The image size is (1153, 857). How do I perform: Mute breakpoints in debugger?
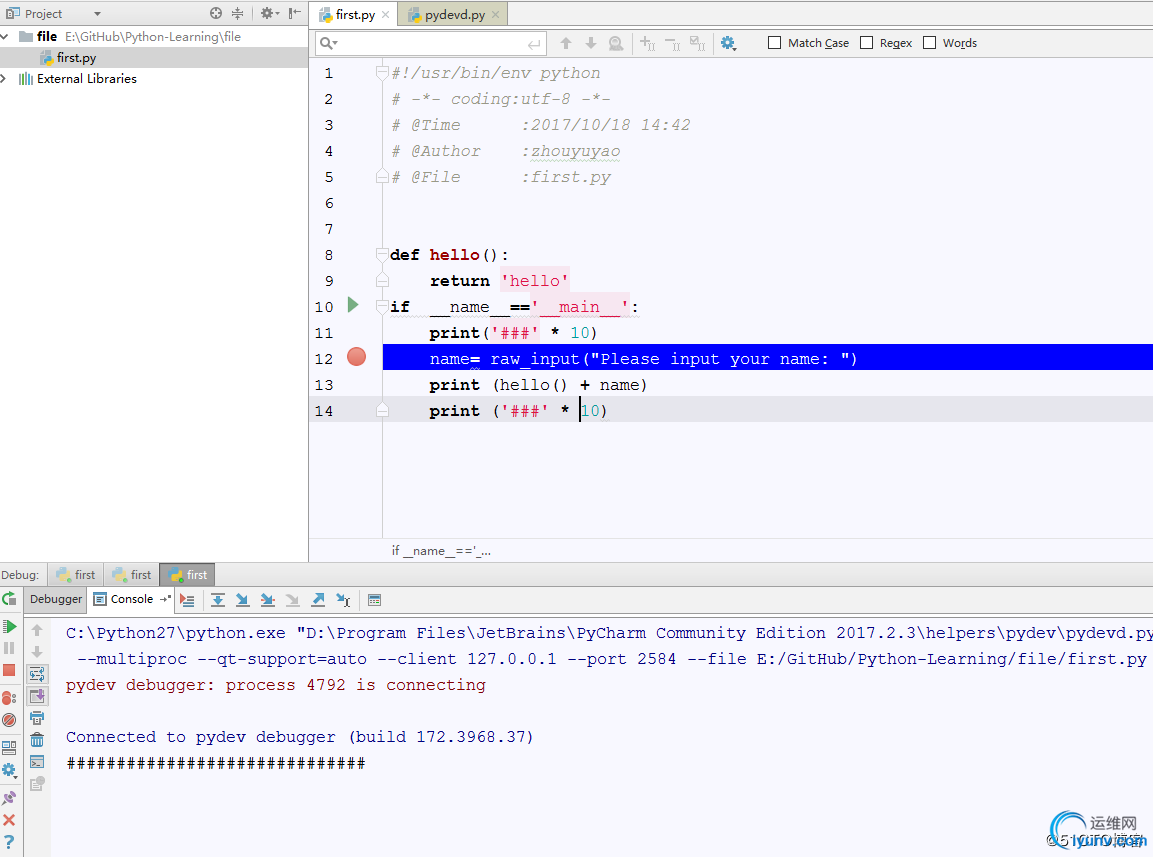pos(10,720)
